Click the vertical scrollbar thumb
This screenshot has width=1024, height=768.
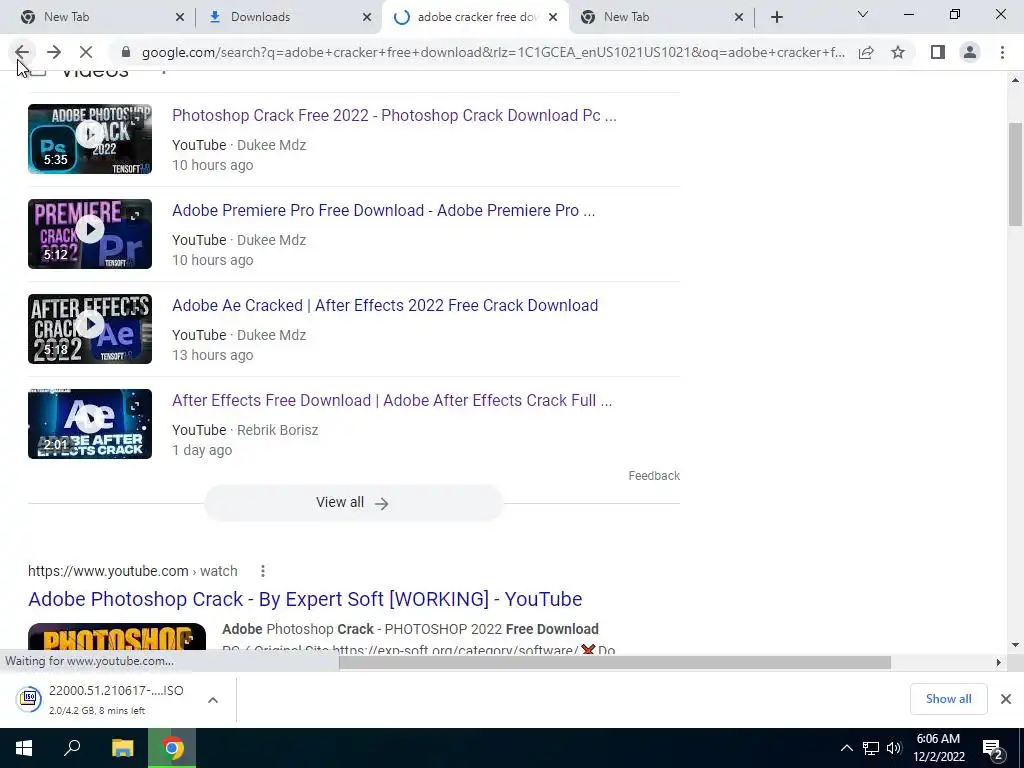1015,174
